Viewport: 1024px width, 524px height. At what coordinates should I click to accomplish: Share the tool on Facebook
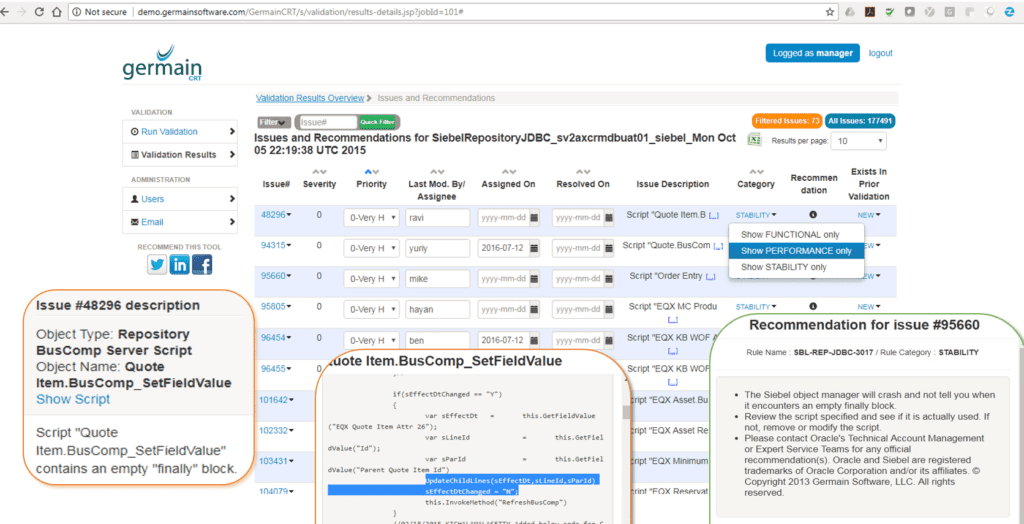(x=202, y=264)
